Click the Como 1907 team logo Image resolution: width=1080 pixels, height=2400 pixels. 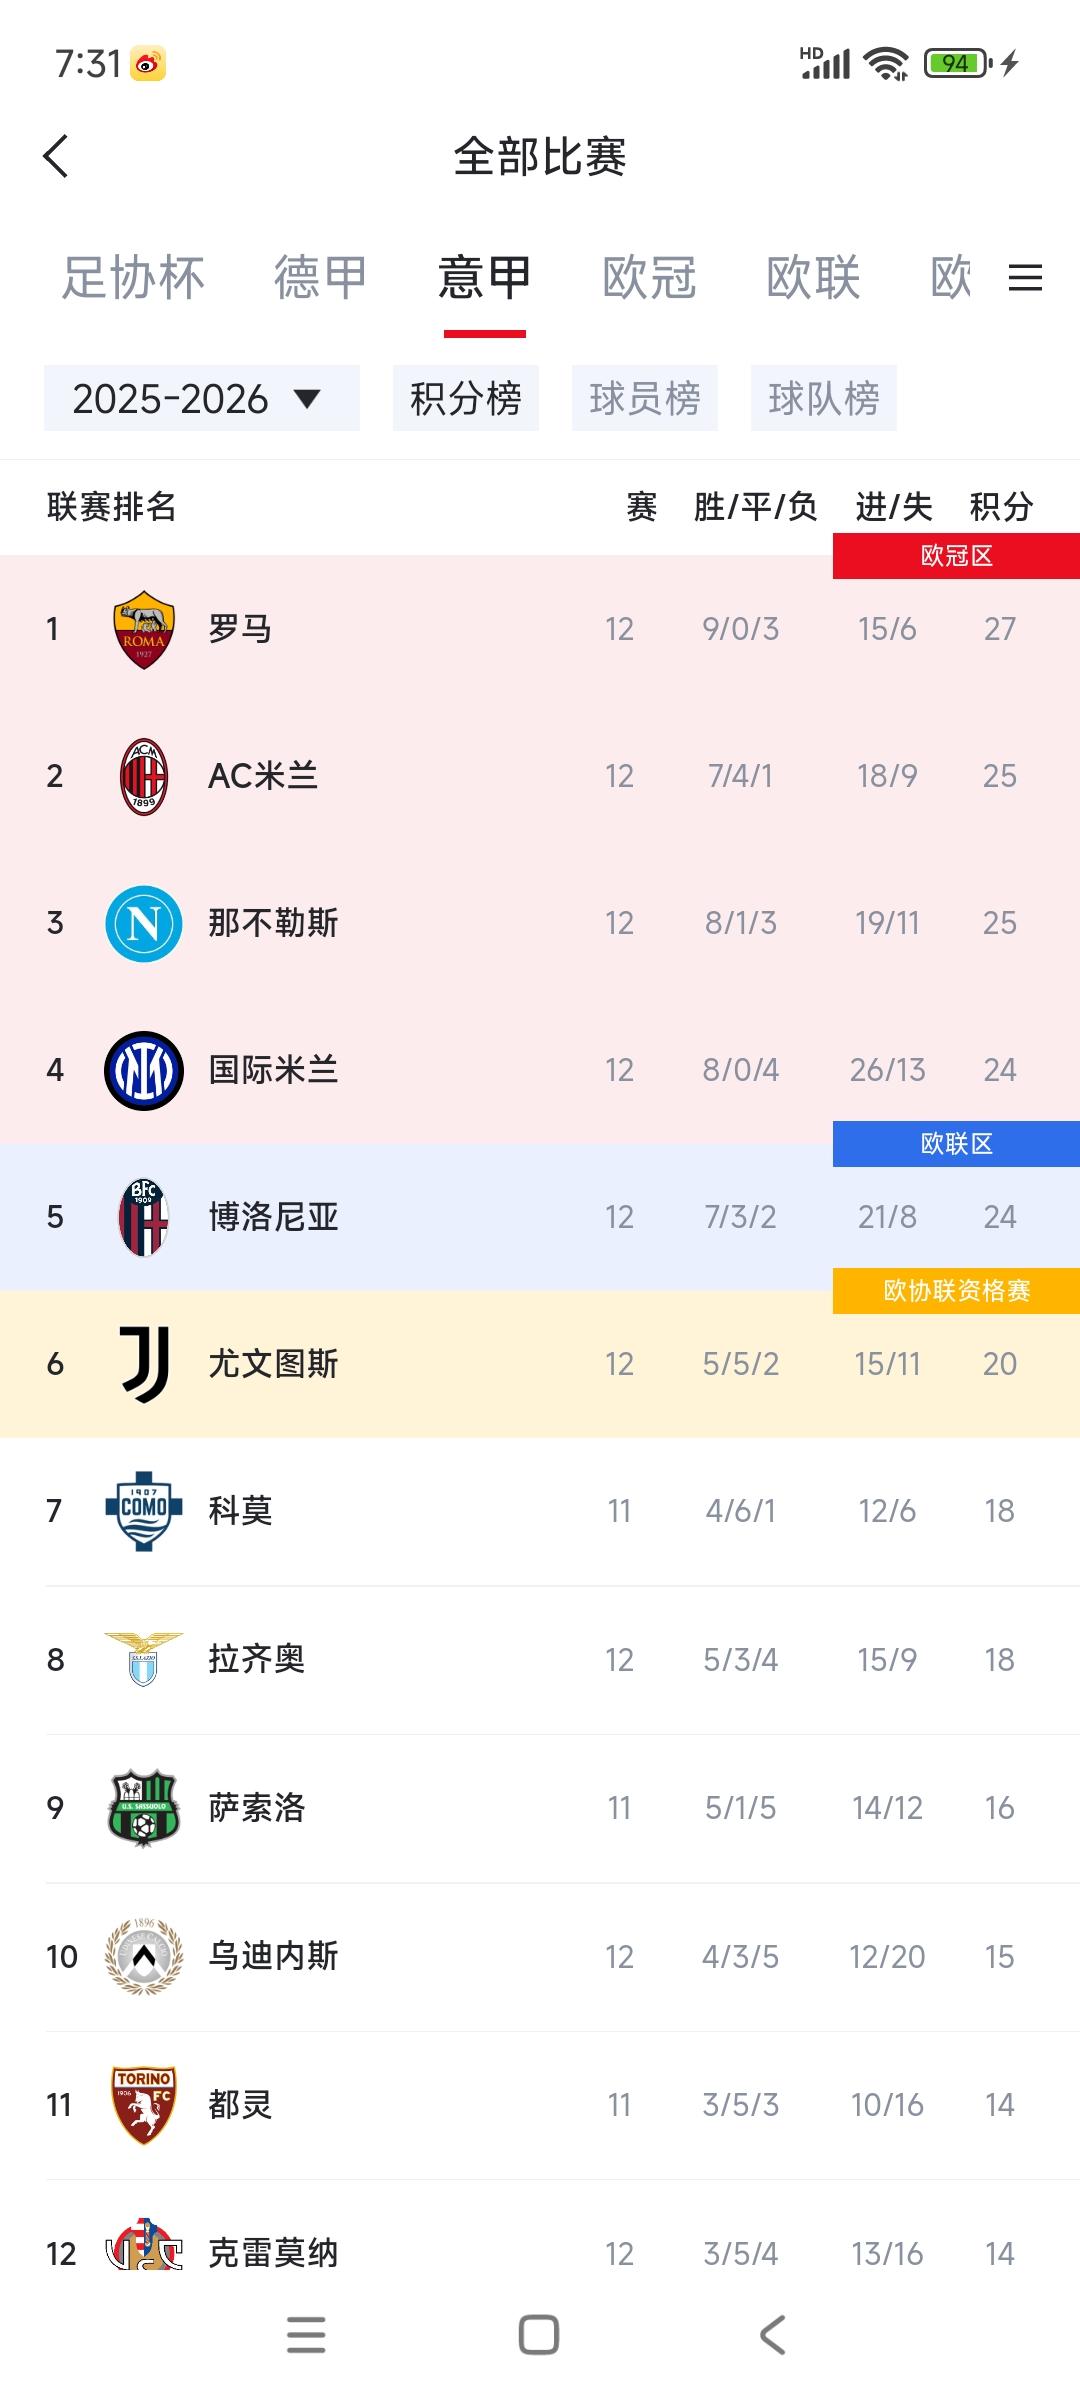click(x=143, y=1511)
